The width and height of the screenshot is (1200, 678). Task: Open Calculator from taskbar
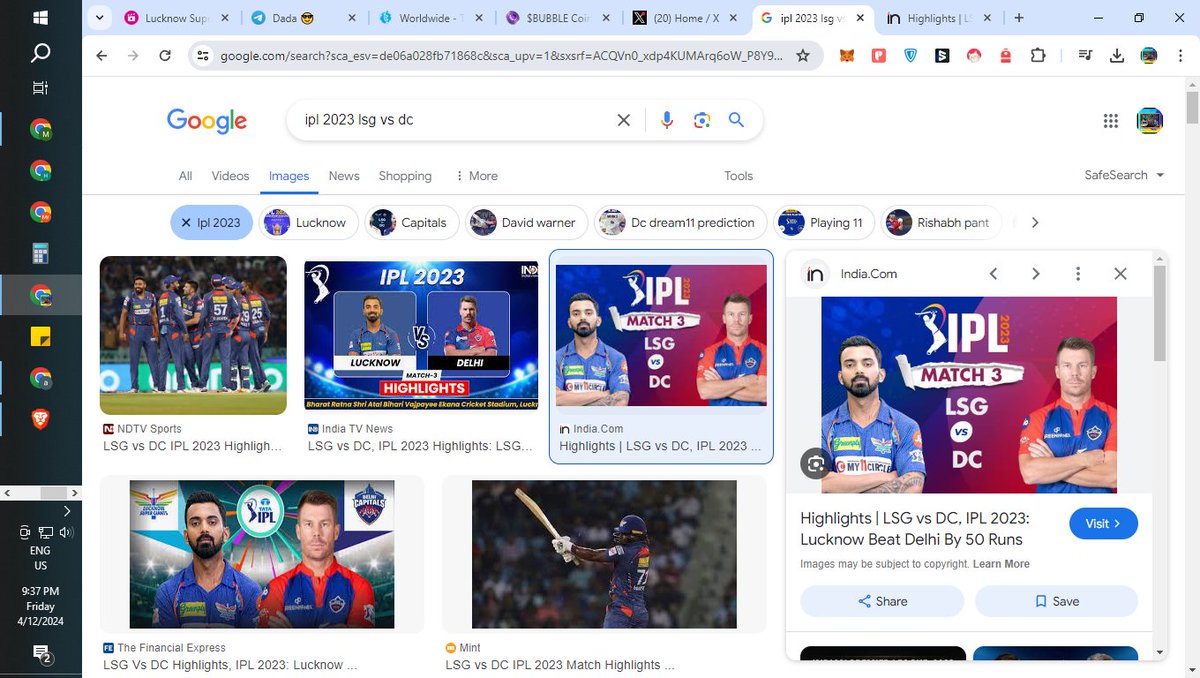[x=40, y=254]
